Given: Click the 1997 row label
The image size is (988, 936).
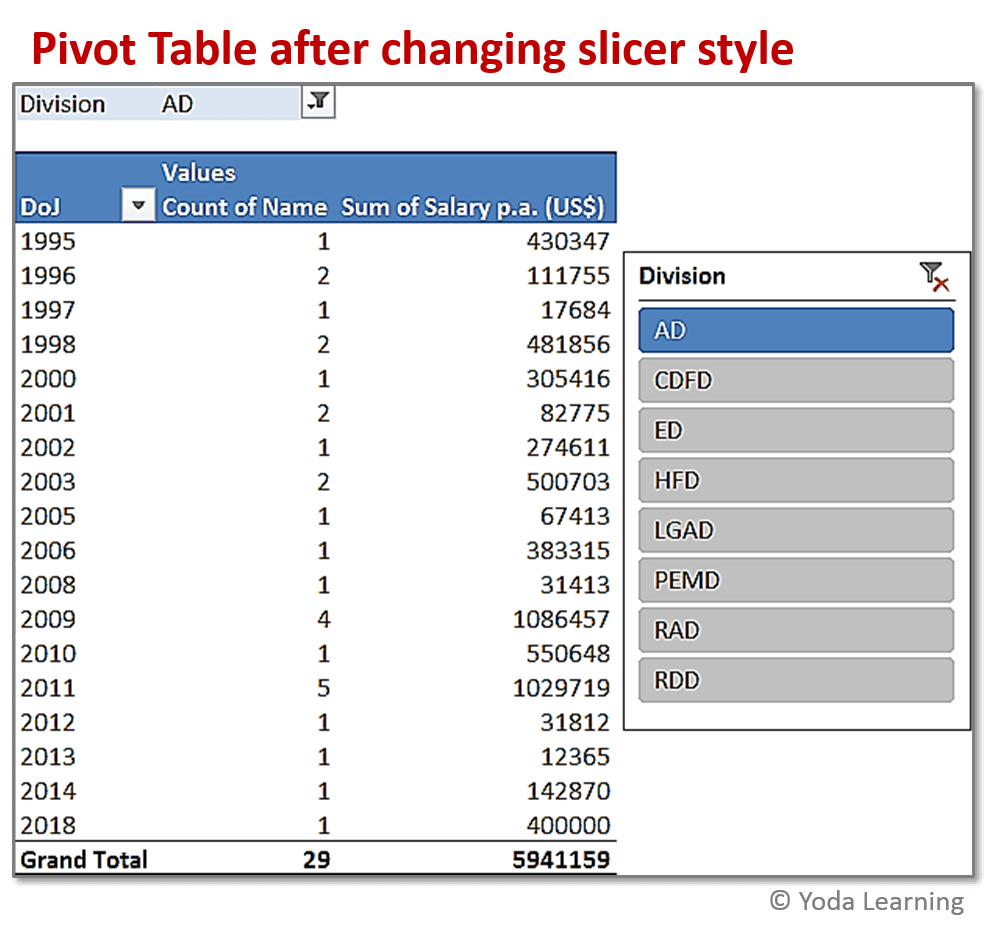Looking at the screenshot, I should 48,310.
